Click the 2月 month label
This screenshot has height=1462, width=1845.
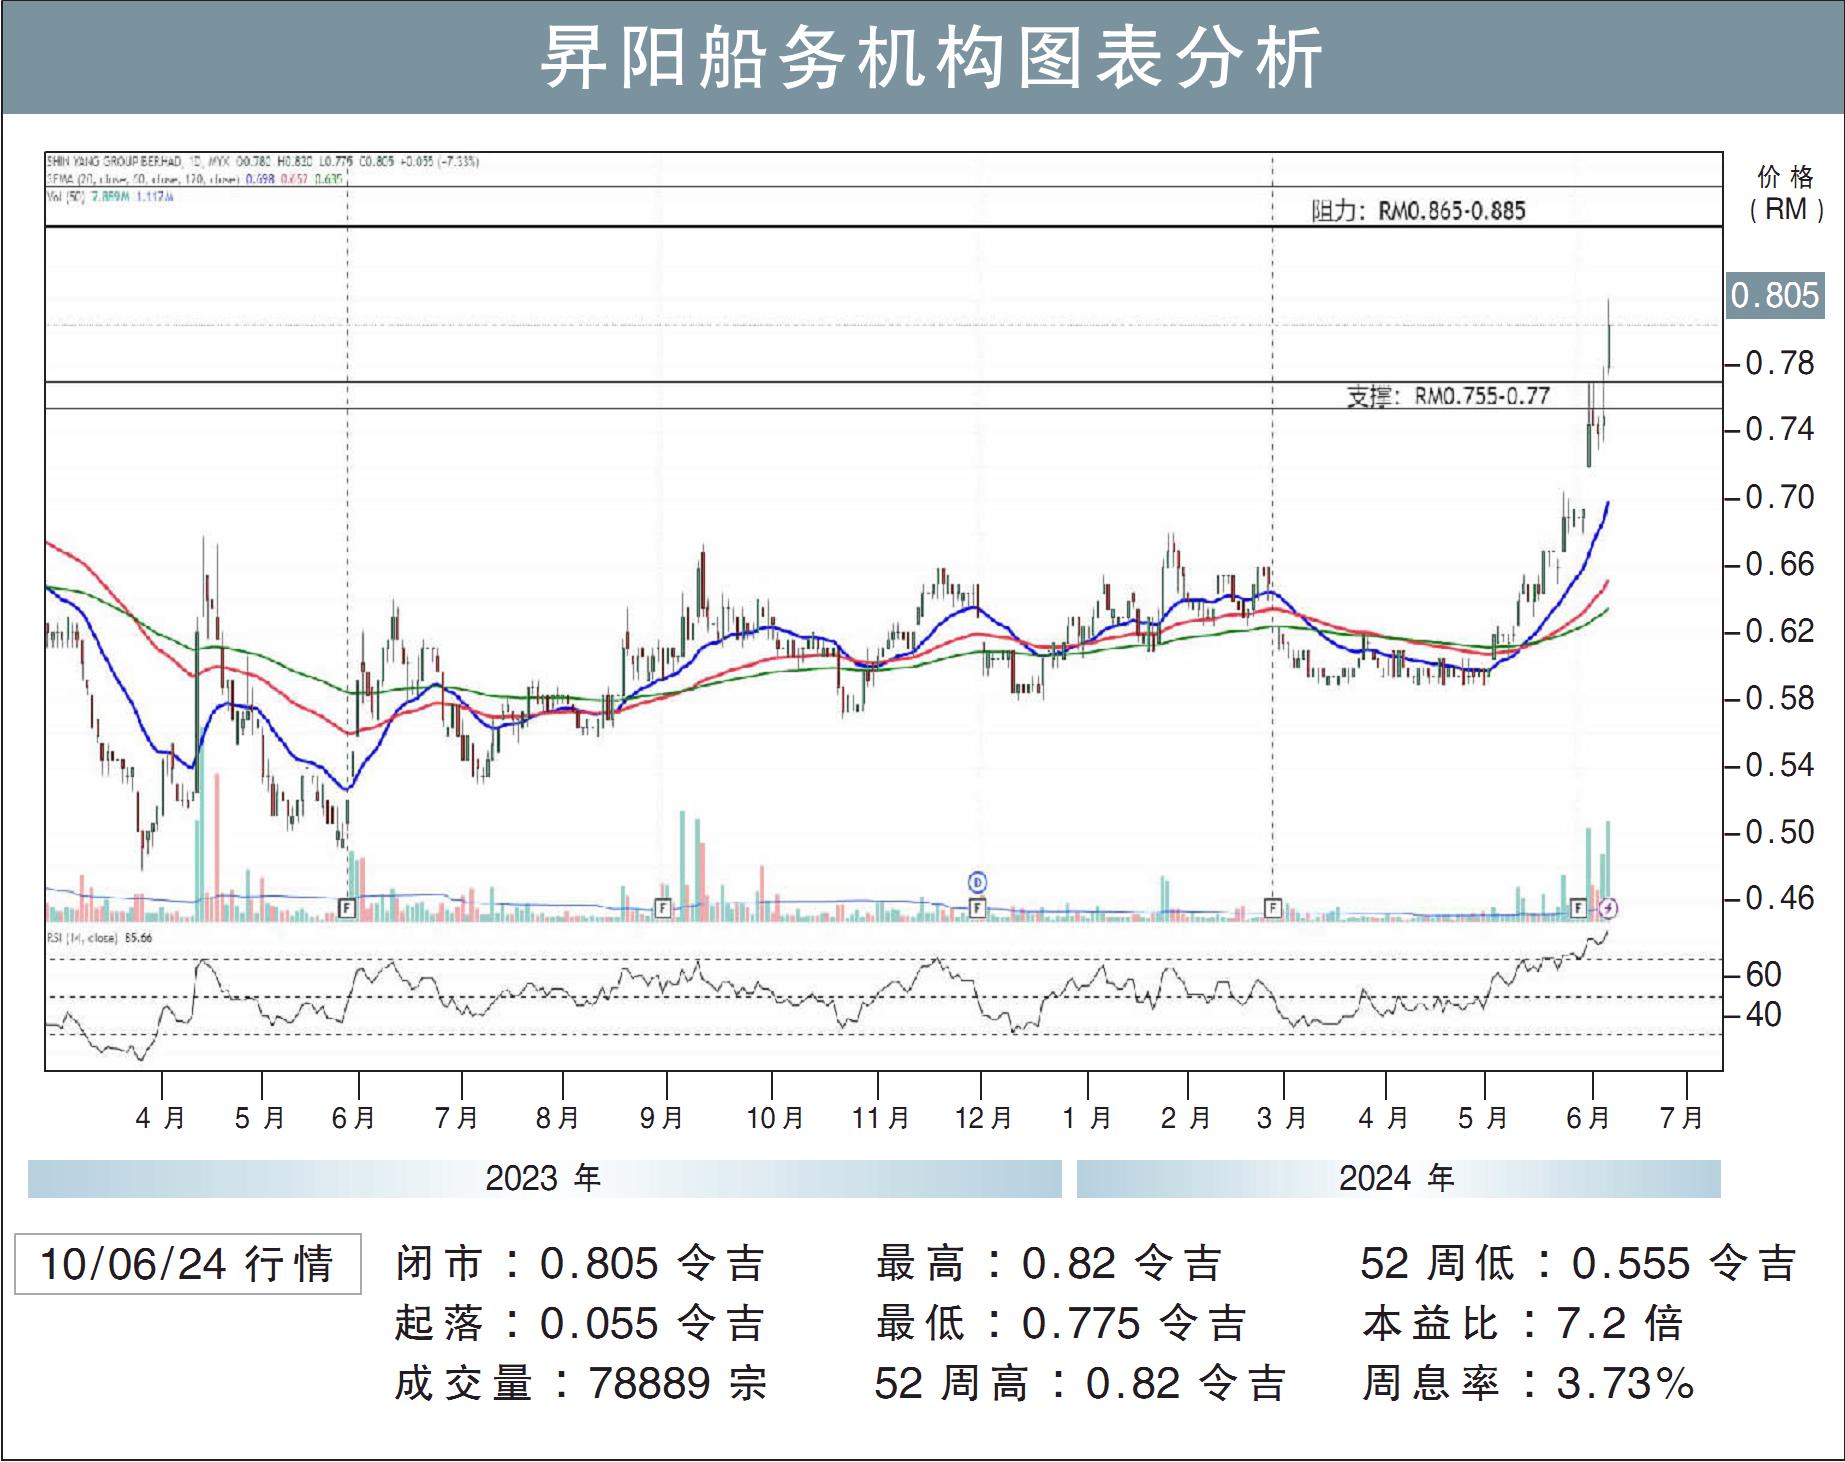(x=1186, y=1118)
